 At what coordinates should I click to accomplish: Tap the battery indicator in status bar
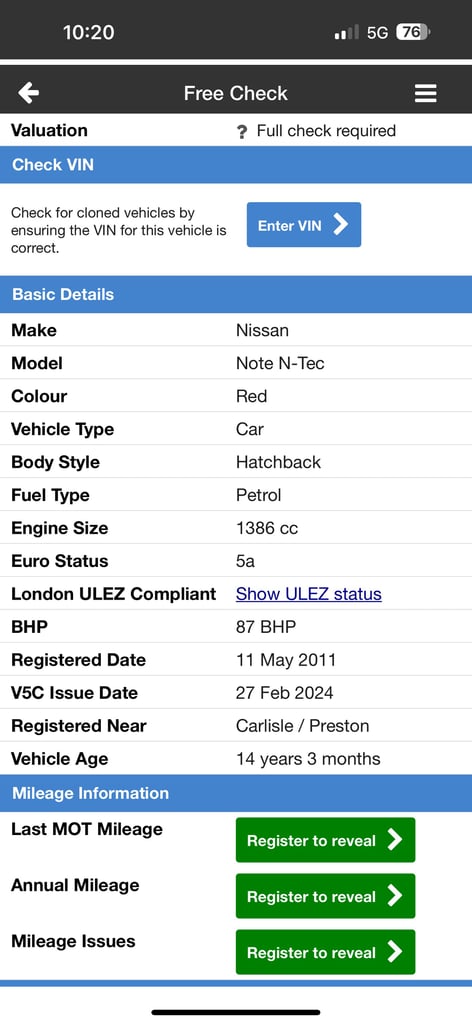(413, 32)
